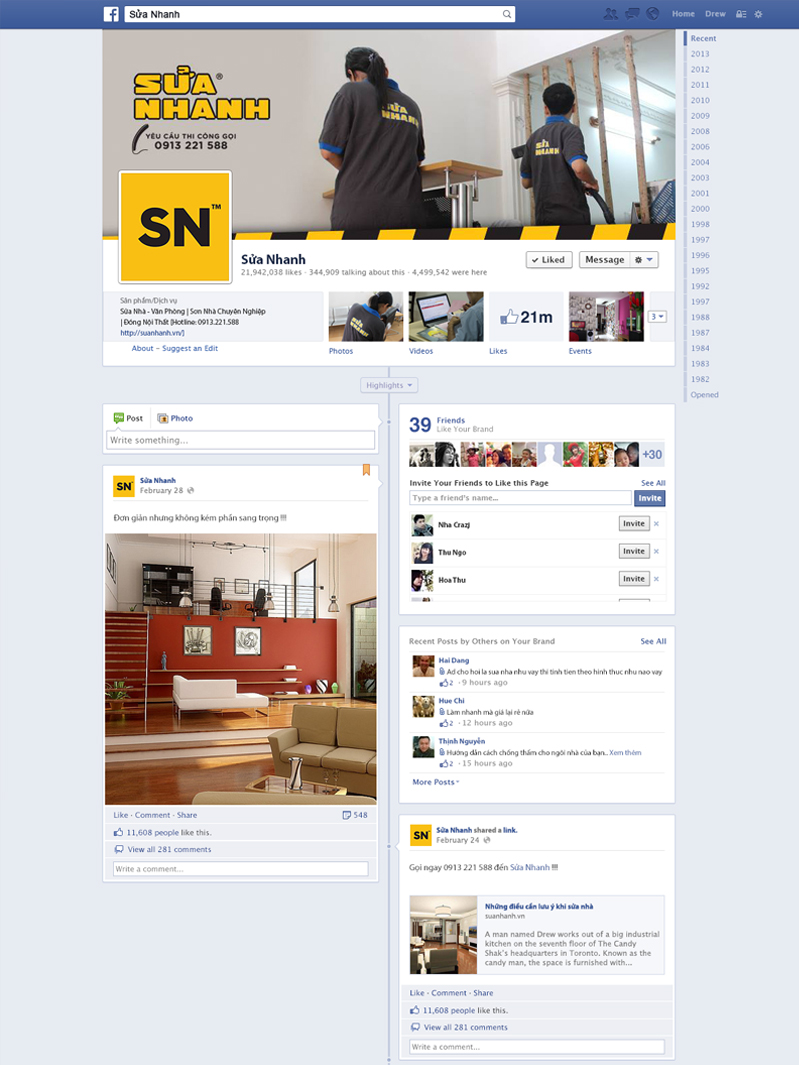Click Like on February 28 post
799x1065 pixels.
coord(121,815)
